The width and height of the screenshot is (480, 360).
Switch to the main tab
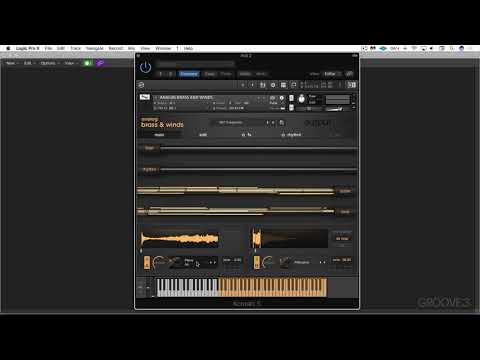[159, 135]
